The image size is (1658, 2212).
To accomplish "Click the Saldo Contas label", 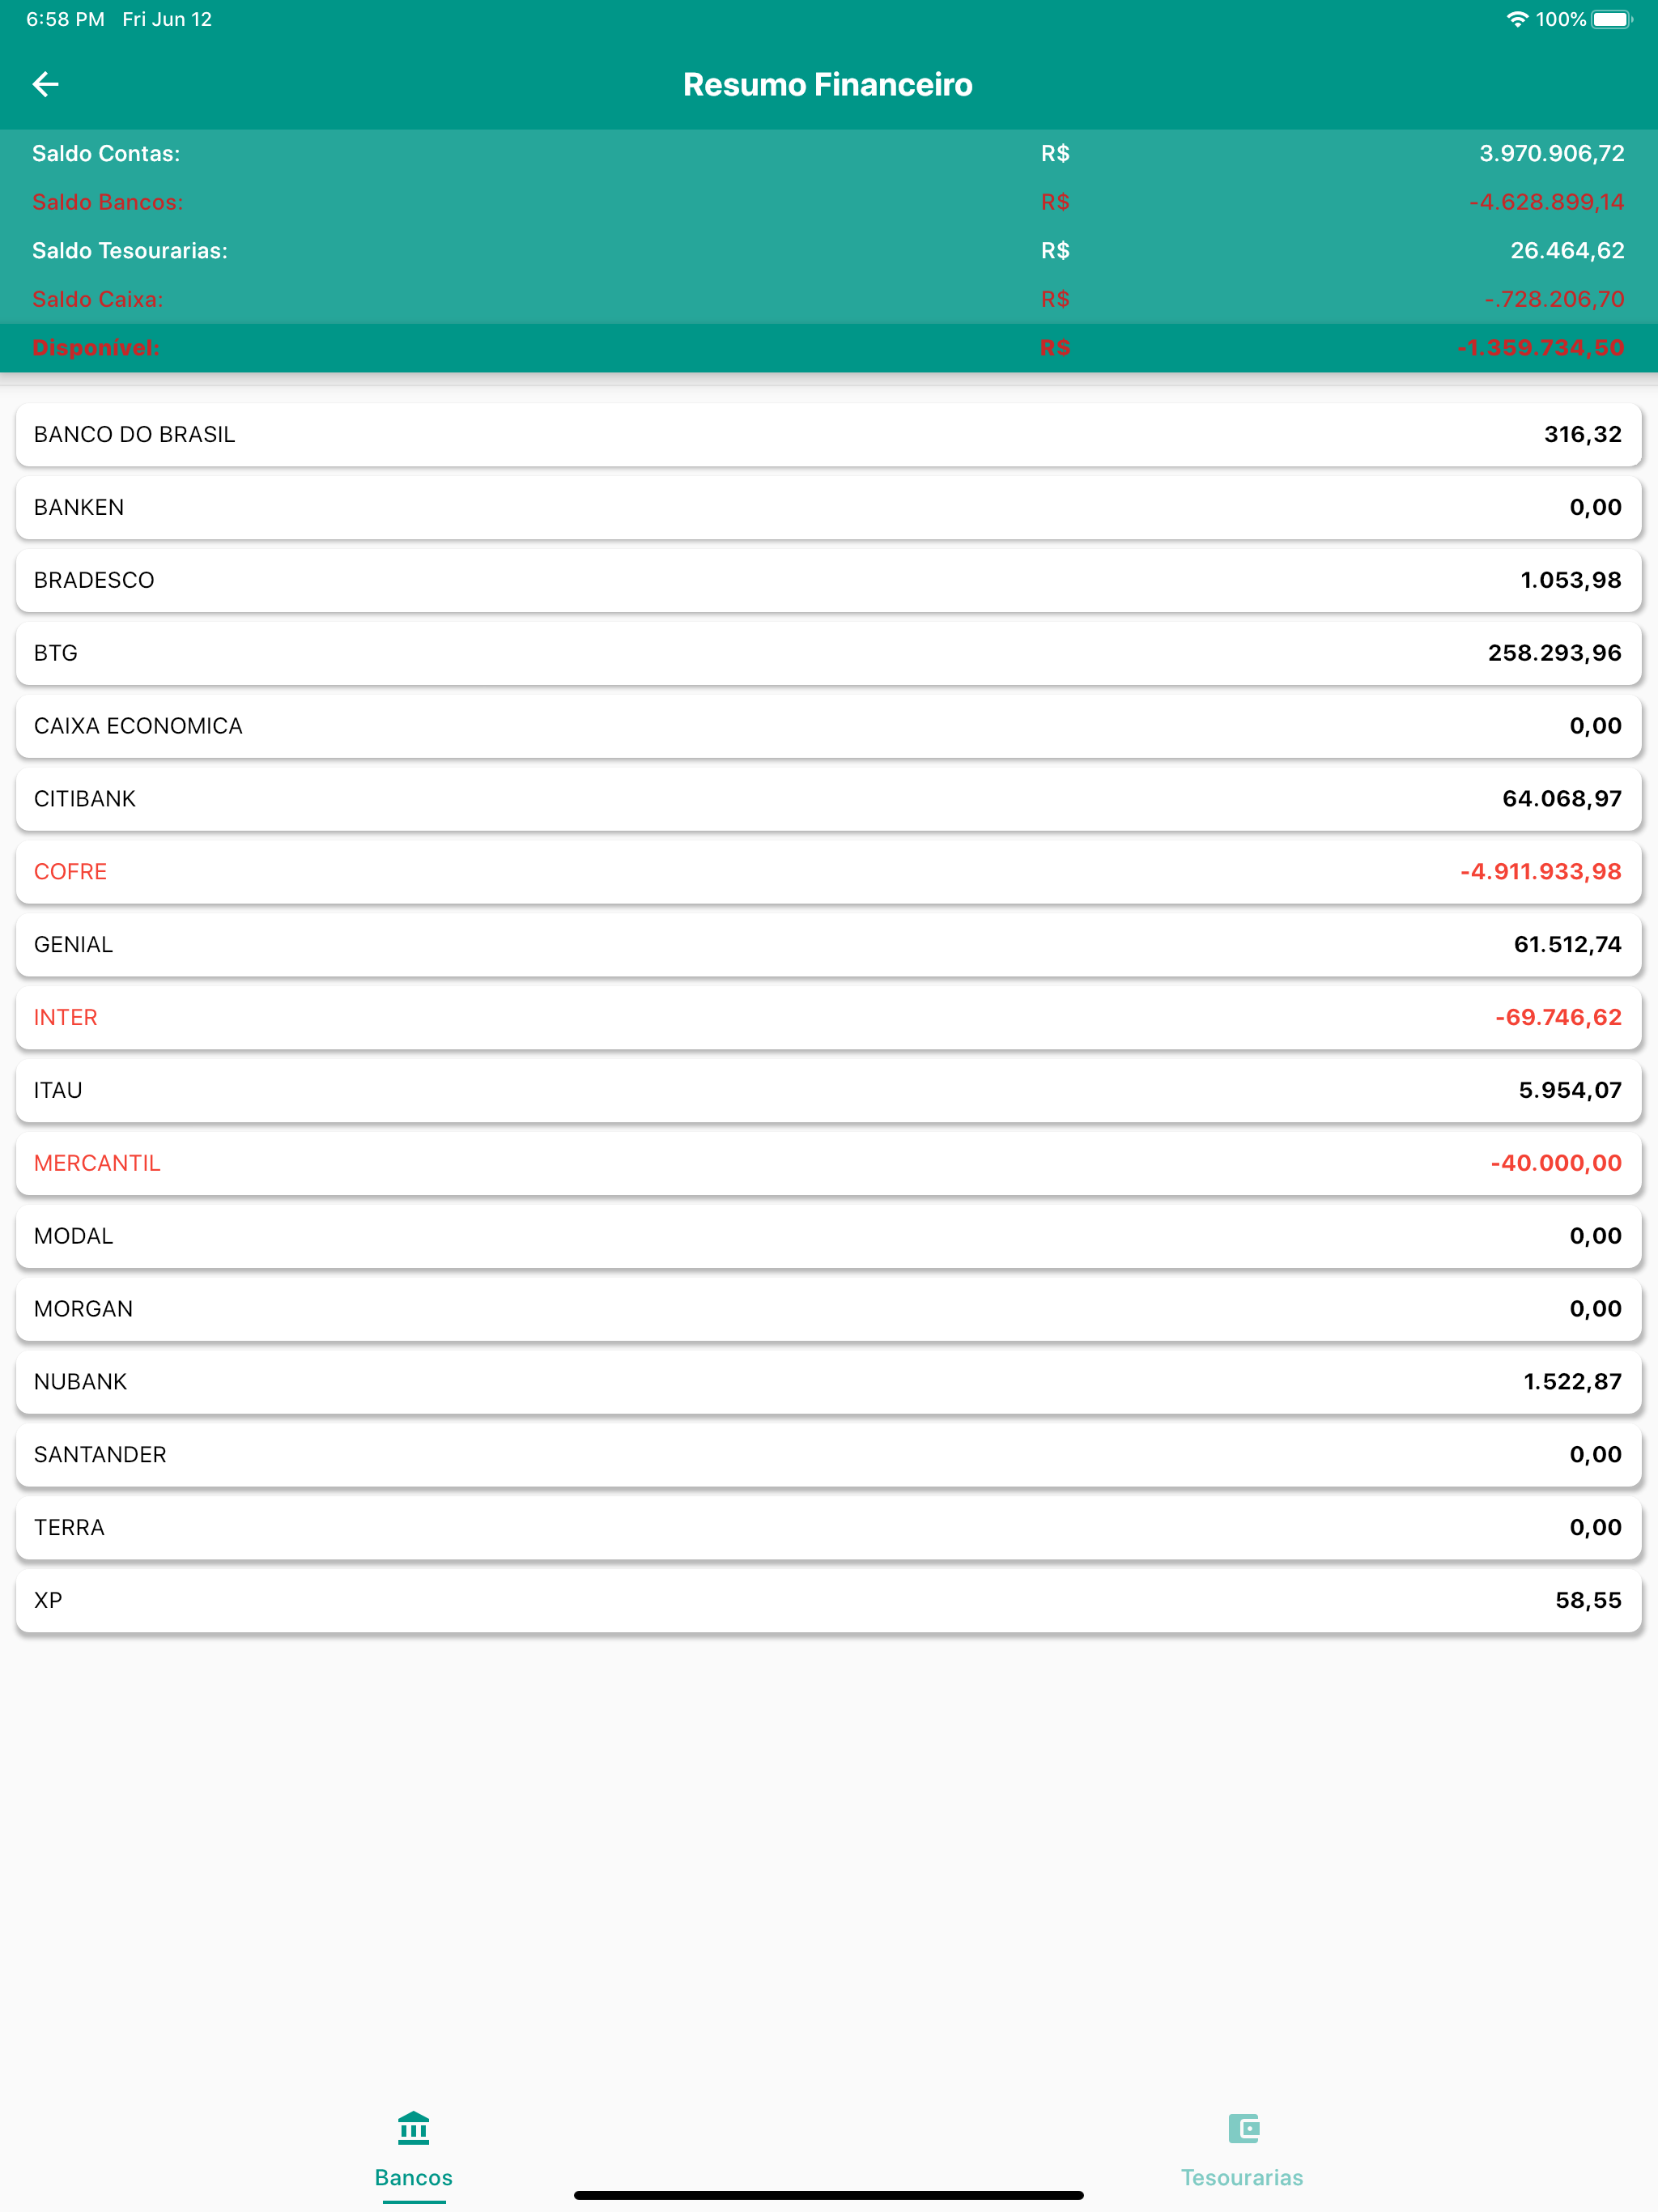I will (106, 153).
